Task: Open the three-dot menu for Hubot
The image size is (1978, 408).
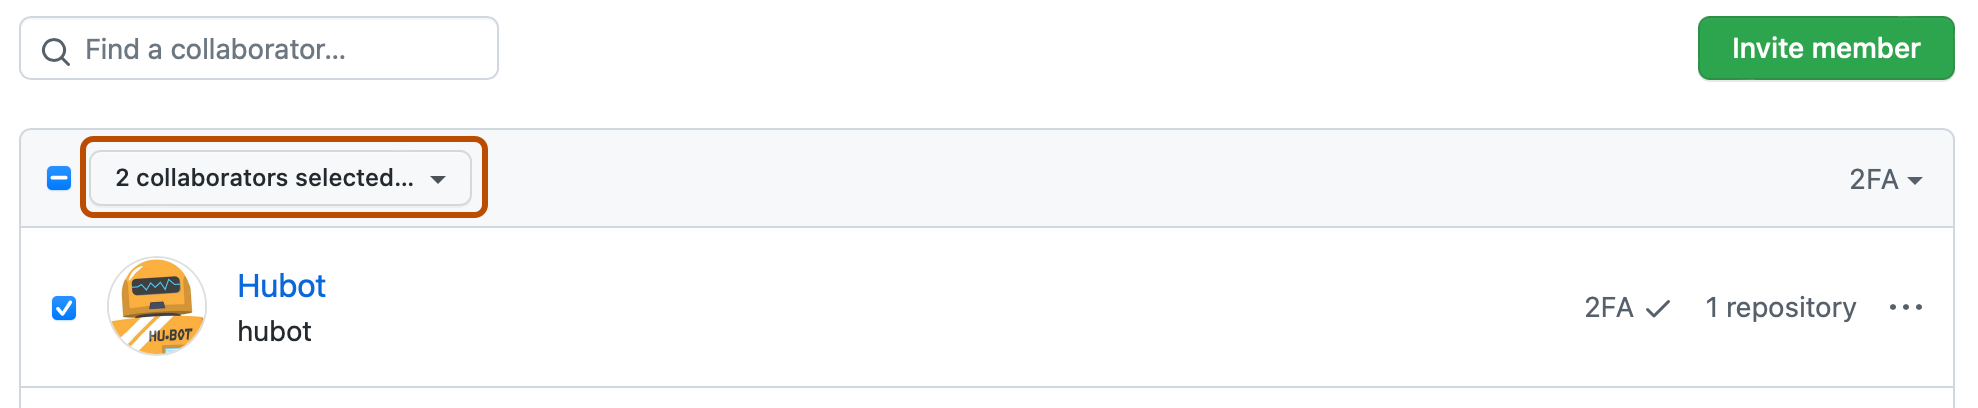Action: pyautogui.click(x=1905, y=307)
